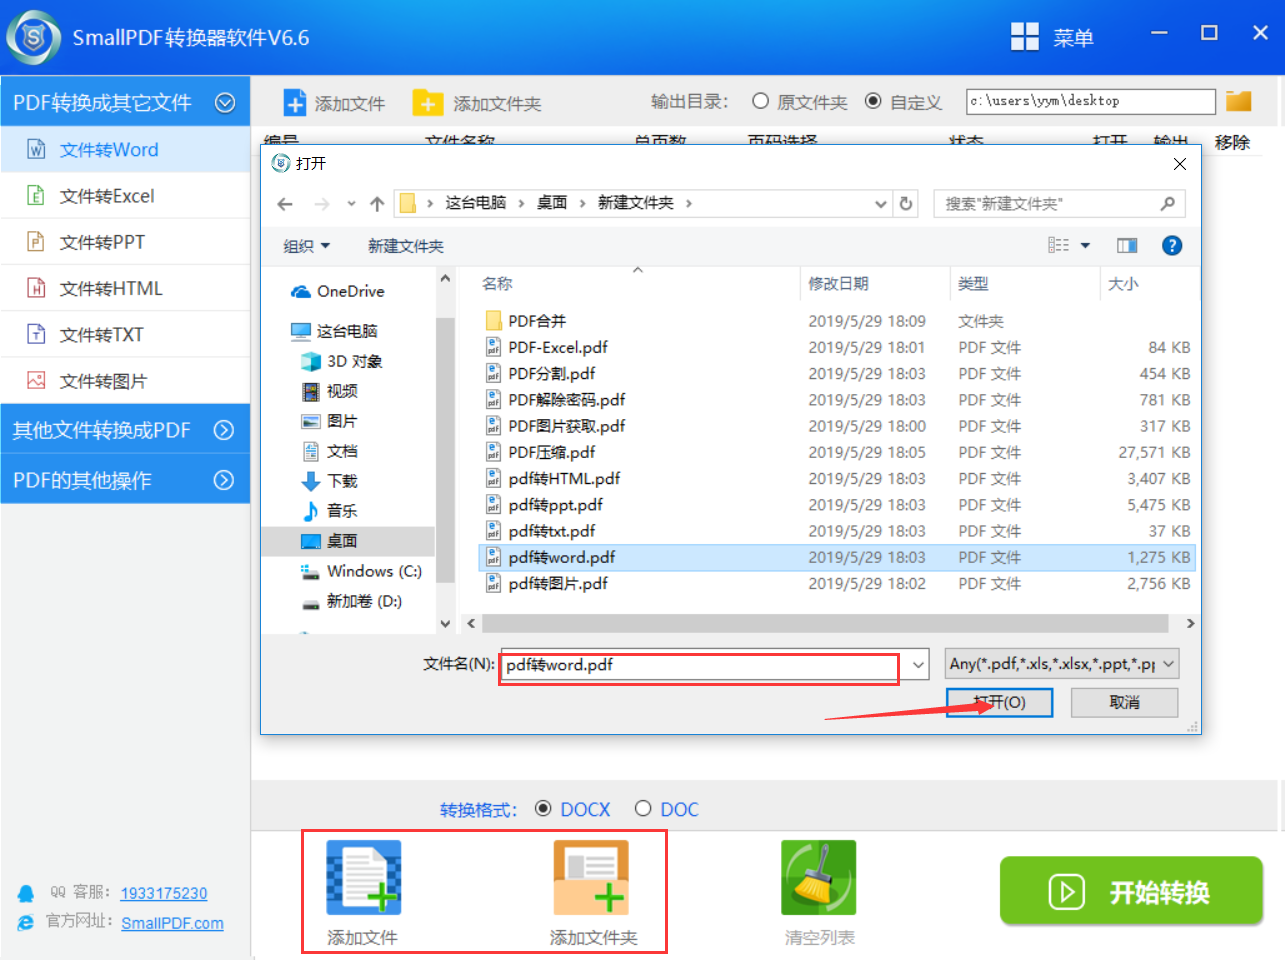Image resolution: width=1285 pixels, height=960 pixels.
Task: Select DOC conversion format
Action: pos(643,808)
